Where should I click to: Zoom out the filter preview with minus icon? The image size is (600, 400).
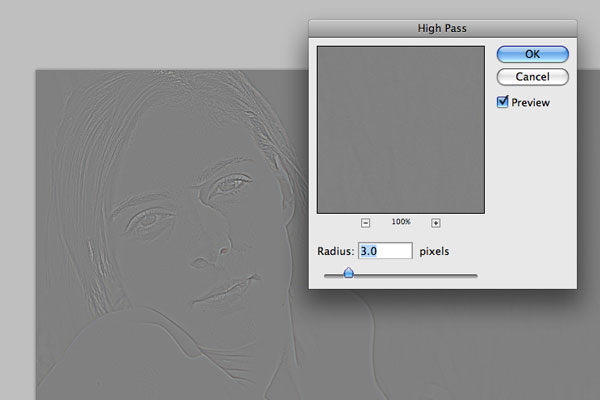[x=365, y=222]
